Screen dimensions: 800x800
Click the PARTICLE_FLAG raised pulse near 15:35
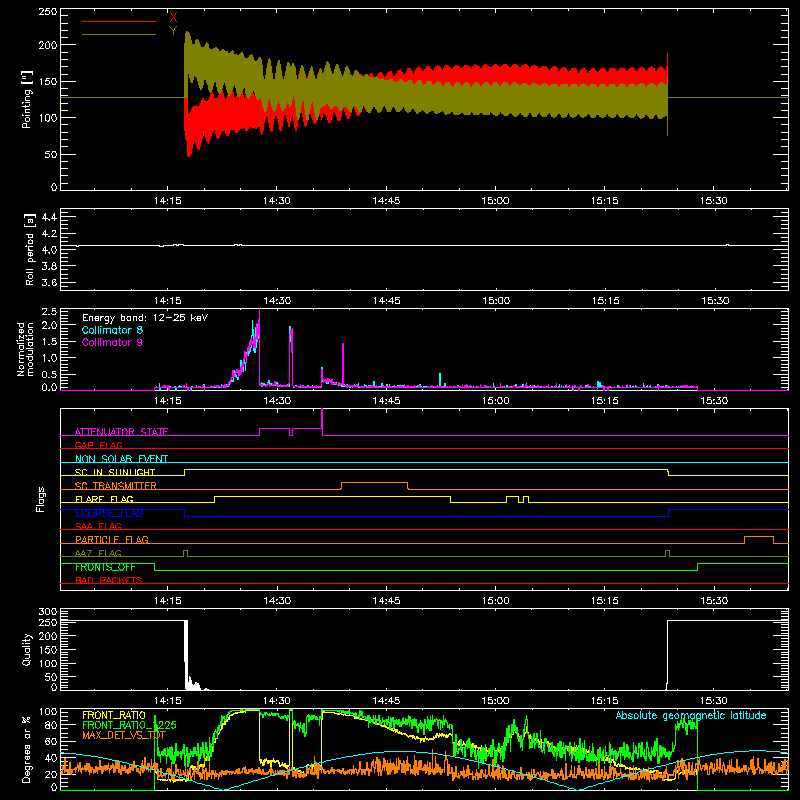759,540
